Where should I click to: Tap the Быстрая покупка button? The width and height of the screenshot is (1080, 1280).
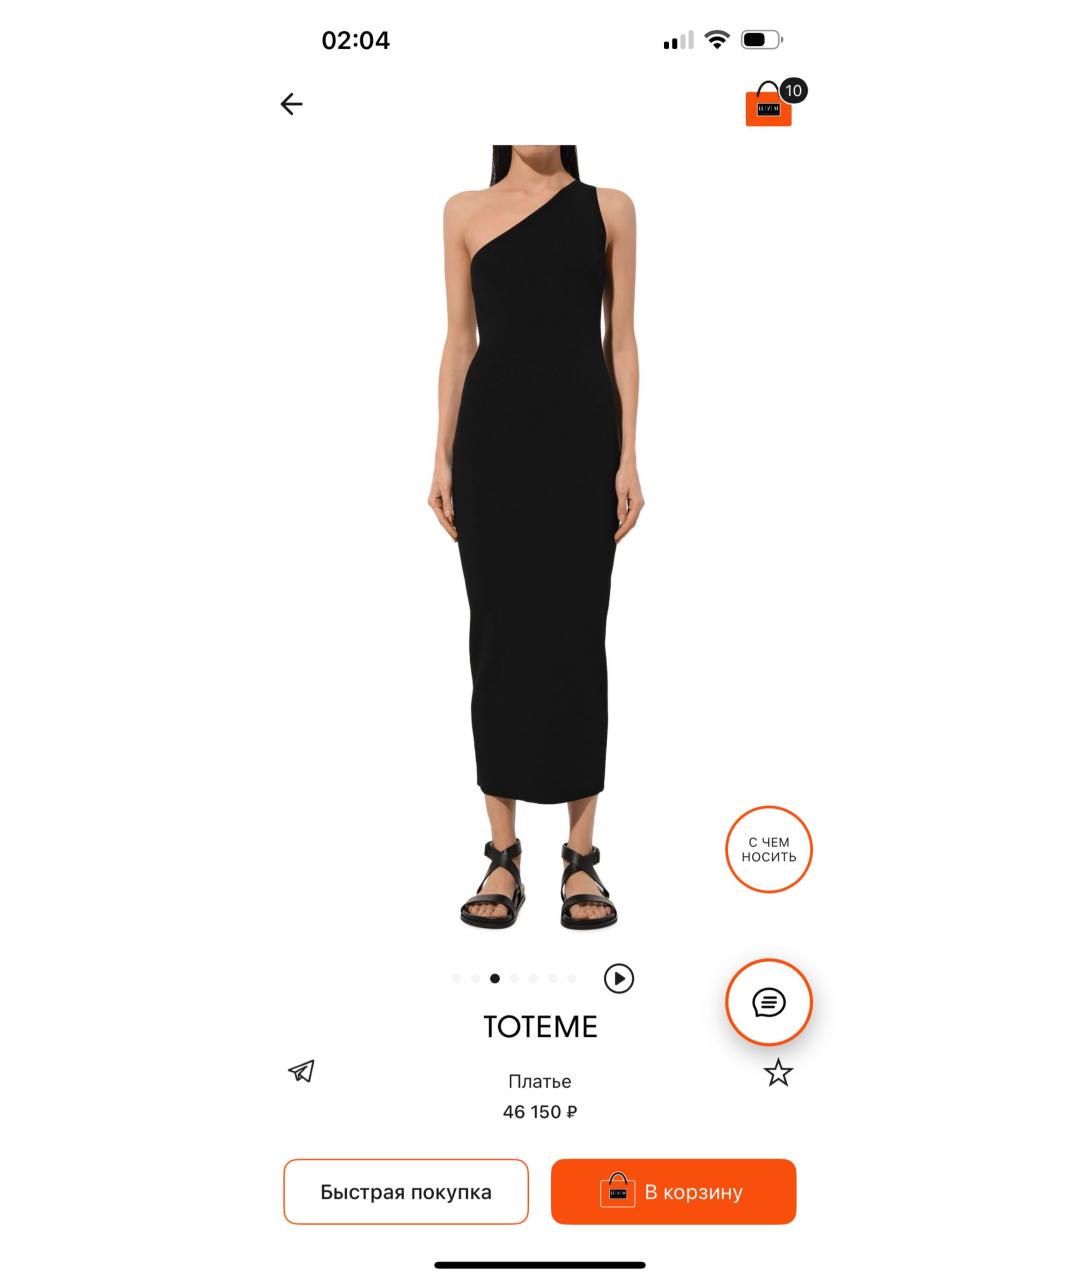pos(406,1192)
